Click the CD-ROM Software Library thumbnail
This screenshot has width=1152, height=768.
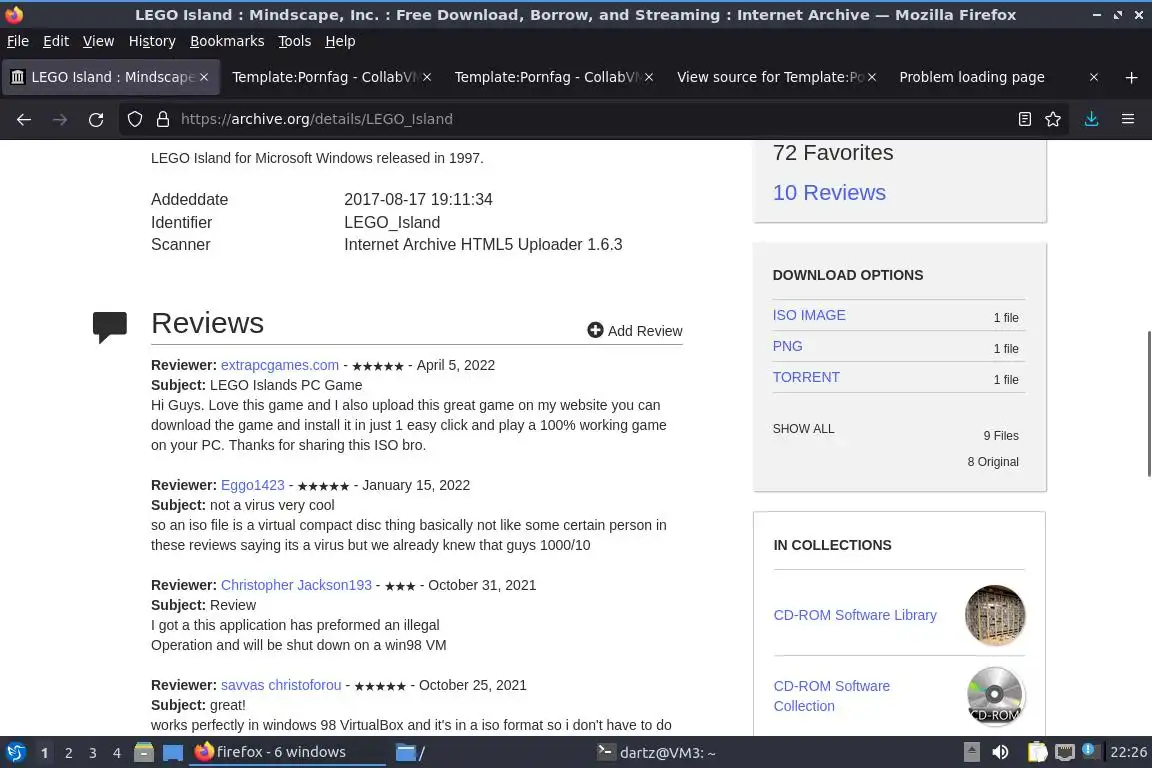click(995, 615)
